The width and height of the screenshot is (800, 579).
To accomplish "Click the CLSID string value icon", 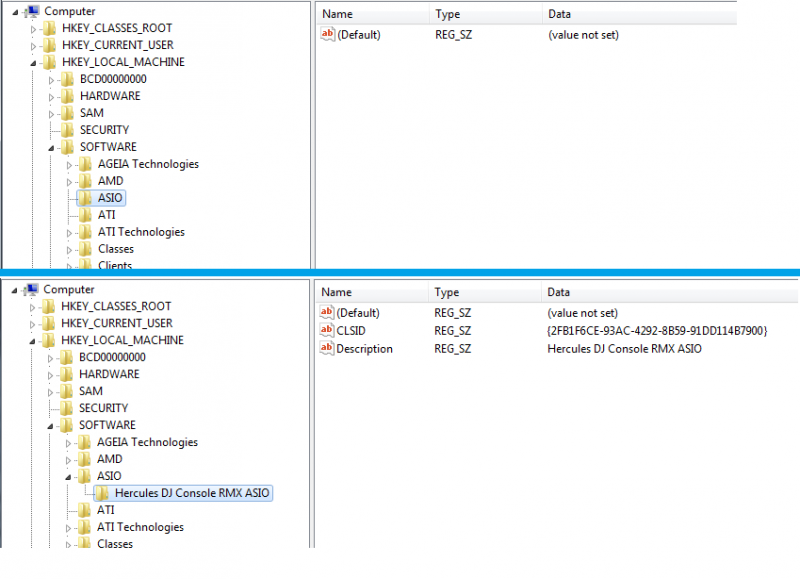I will click(327, 331).
